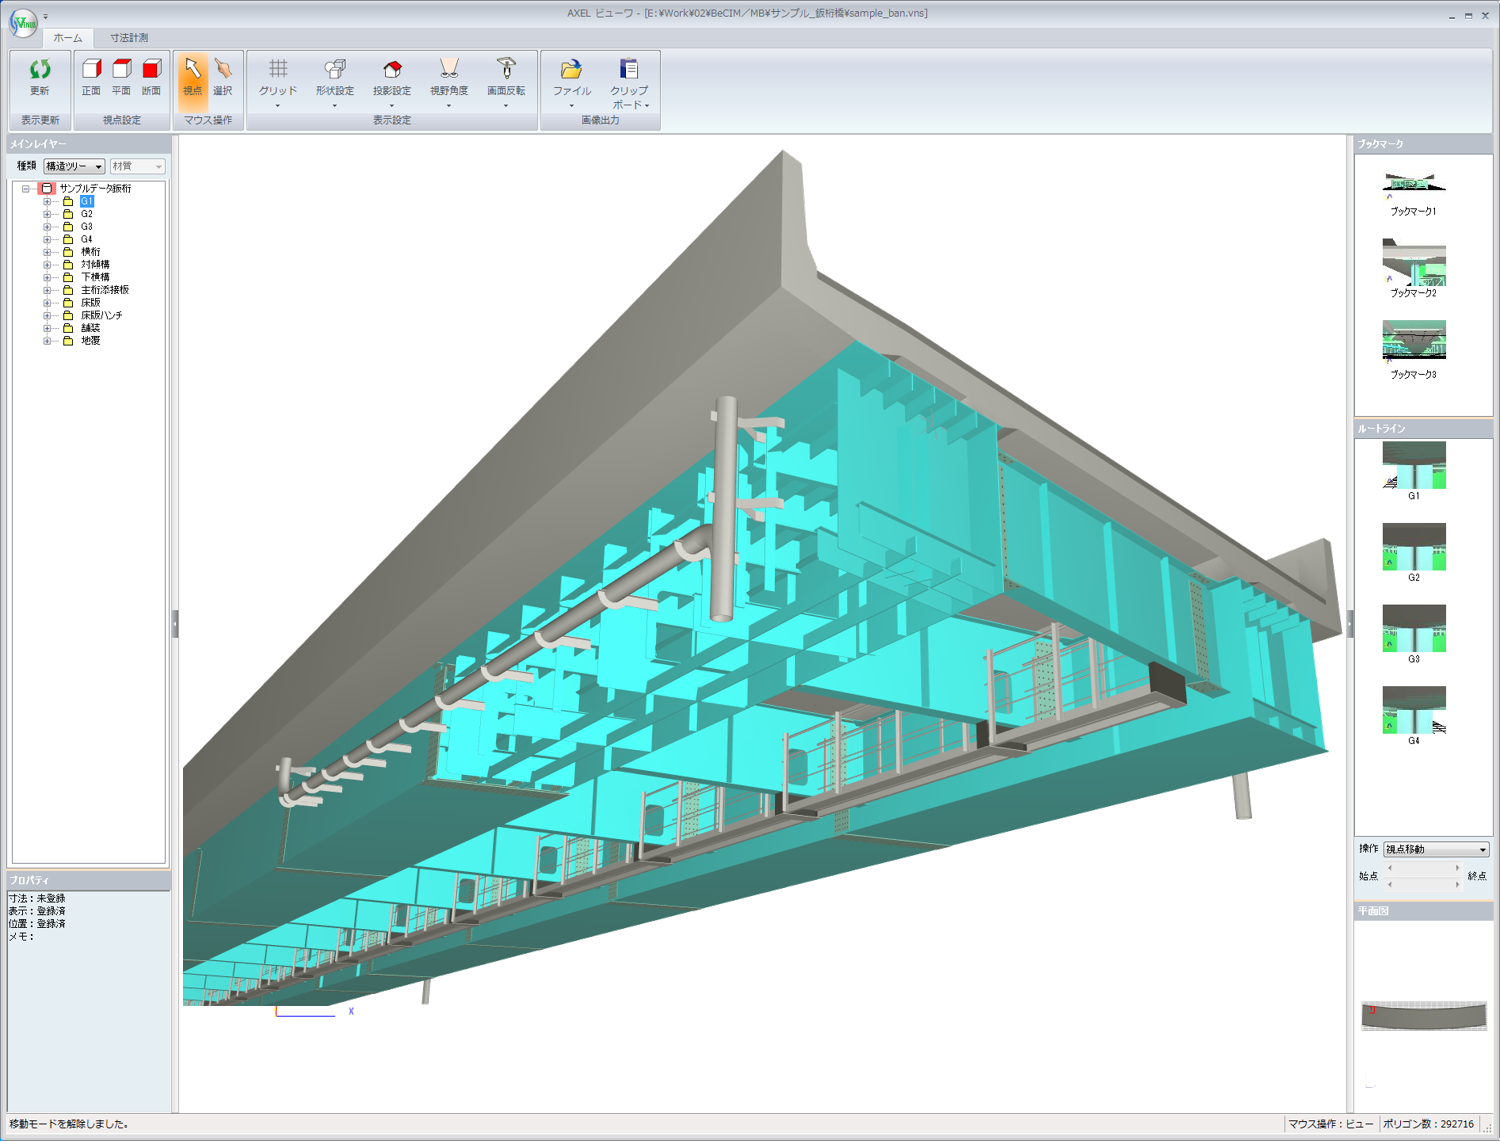
Task: Activate the 断面 section view icon
Action: coord(151,77)
